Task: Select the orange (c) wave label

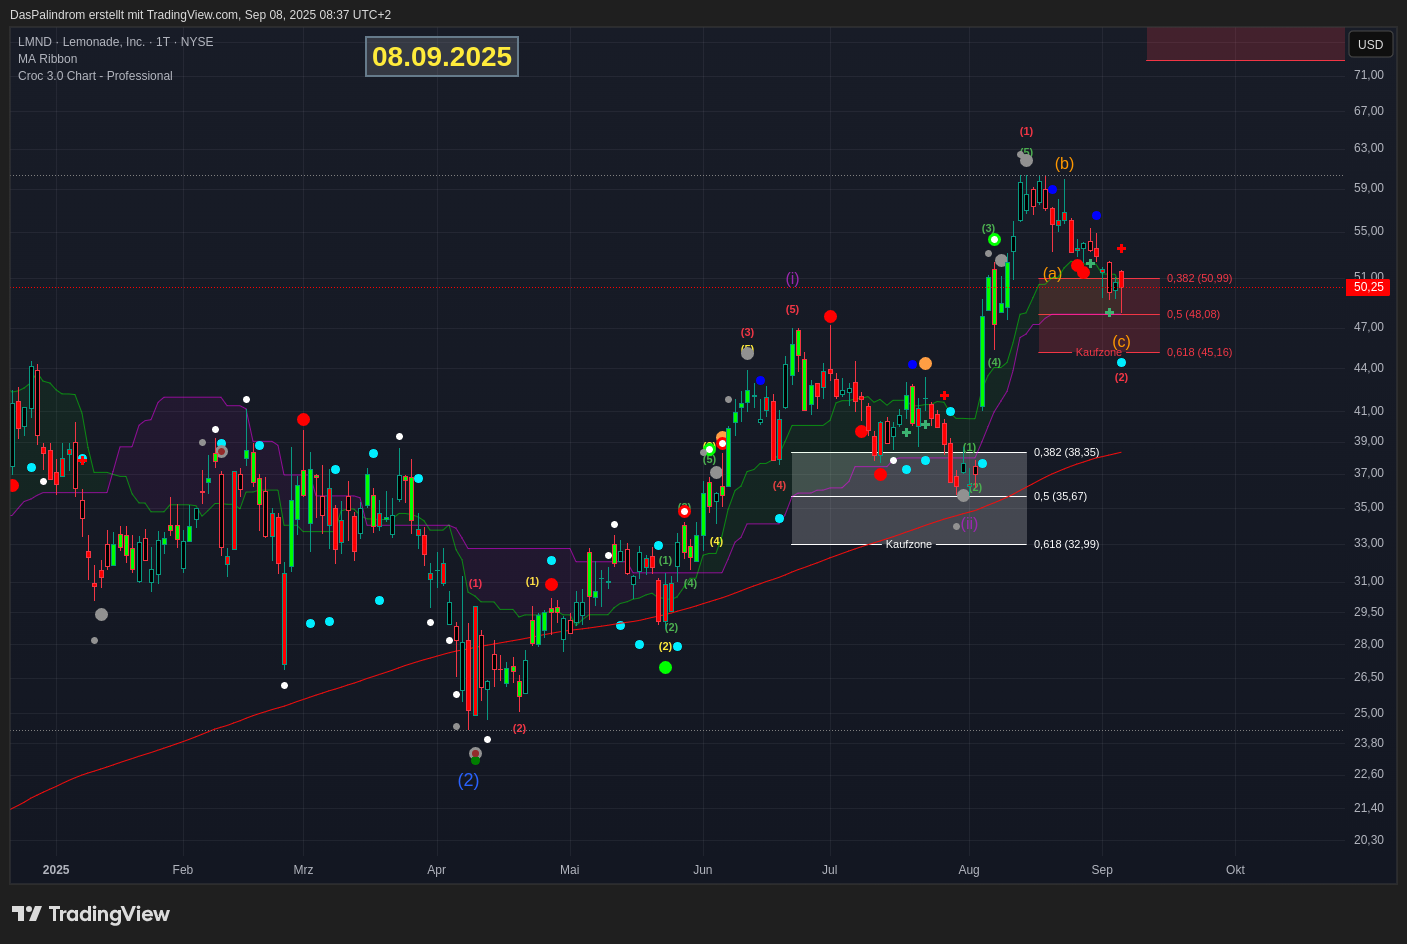Action: coord(1121,341)
